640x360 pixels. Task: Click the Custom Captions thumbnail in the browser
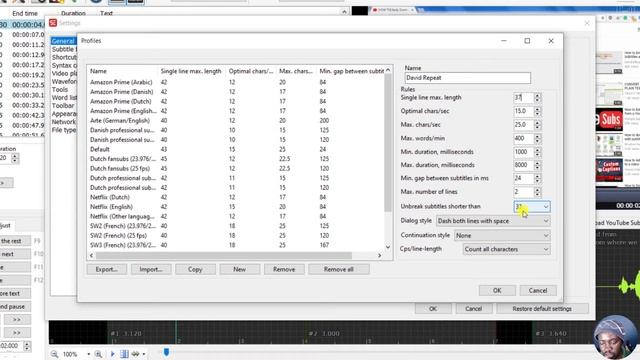click(x=609, y=171)
